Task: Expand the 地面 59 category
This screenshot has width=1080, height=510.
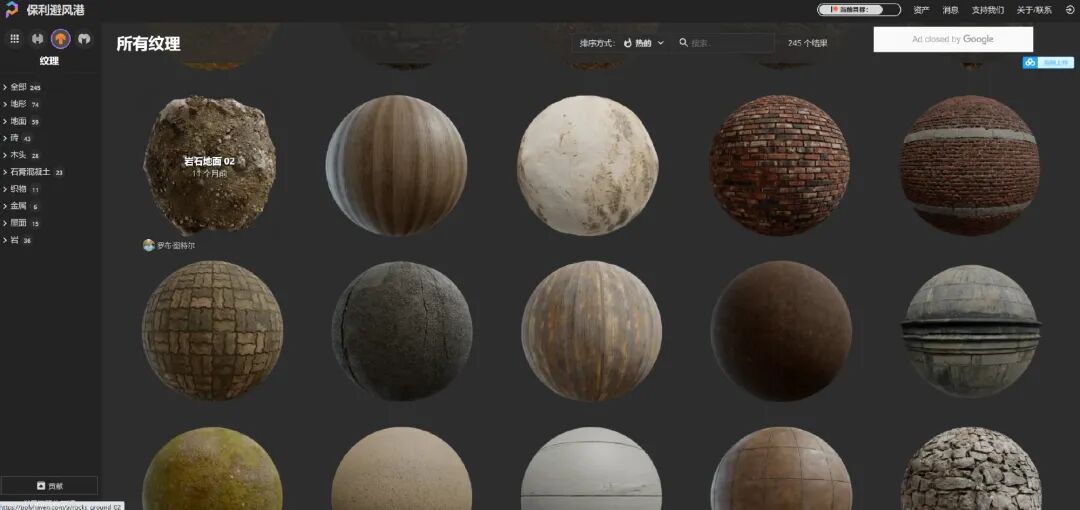Action: pyautogui.click(x=21, y=121)
